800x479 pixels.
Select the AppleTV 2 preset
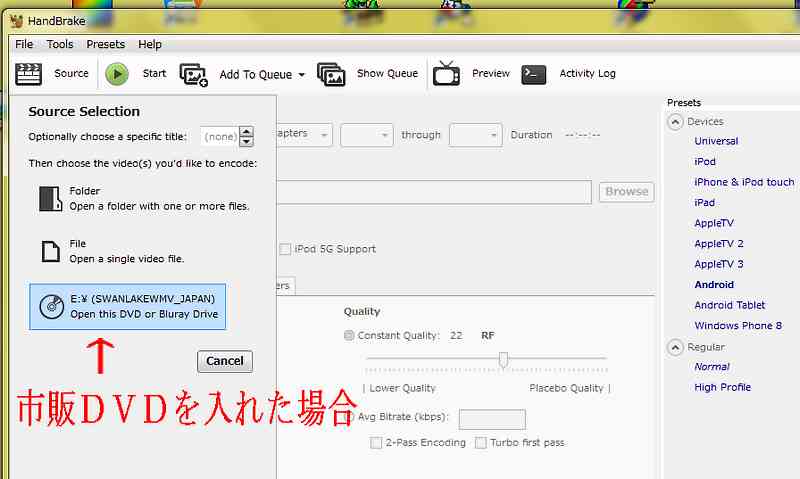tap(719, 243)
